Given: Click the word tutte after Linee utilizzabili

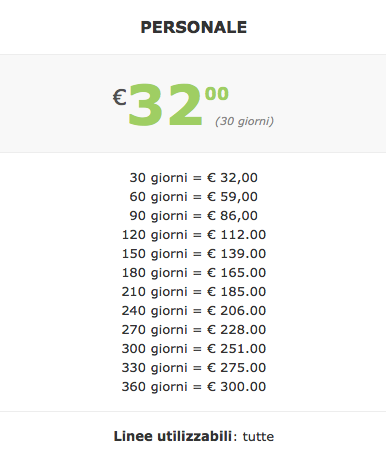Looking at the screenshot, I should coord(258,437).
